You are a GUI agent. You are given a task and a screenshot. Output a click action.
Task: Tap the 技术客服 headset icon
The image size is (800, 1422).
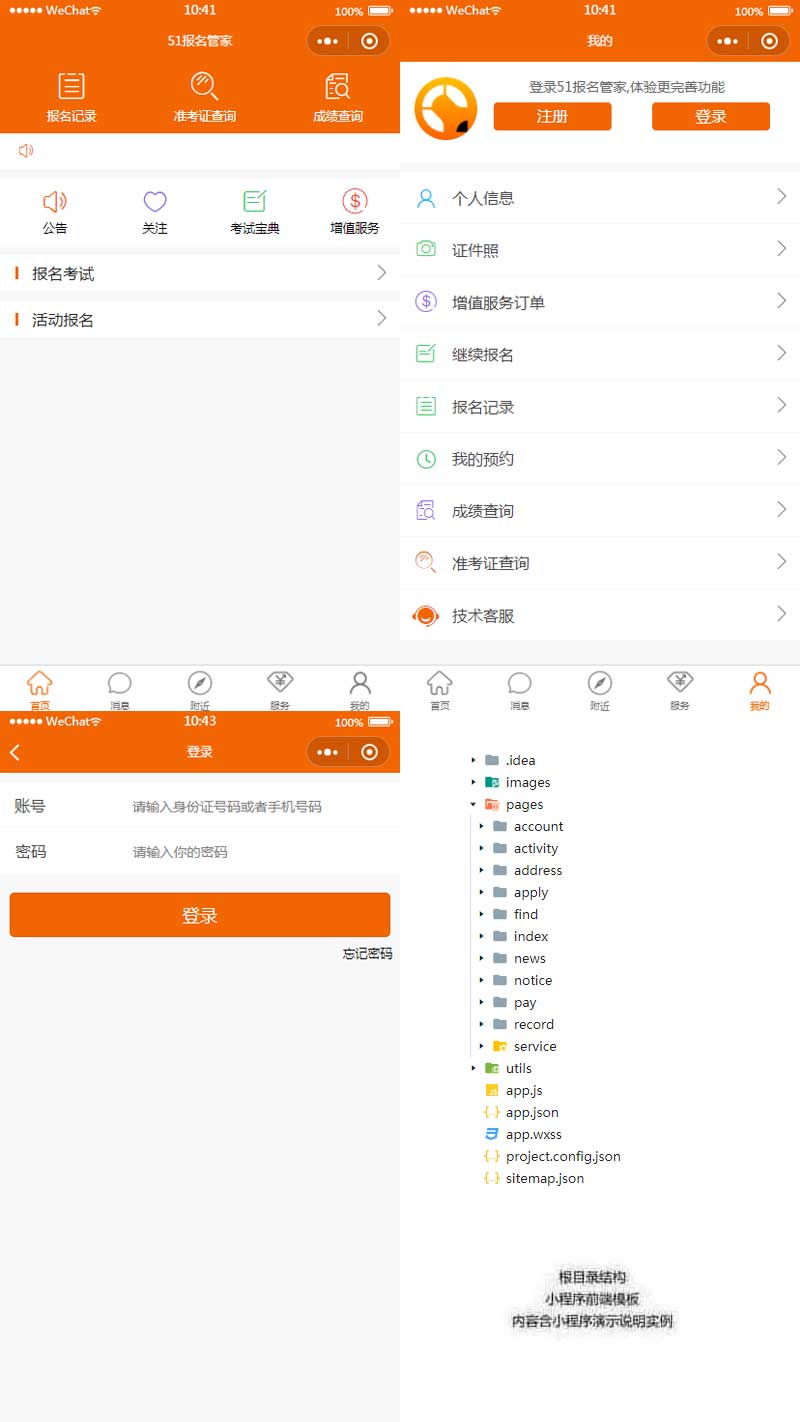point(426,615)
